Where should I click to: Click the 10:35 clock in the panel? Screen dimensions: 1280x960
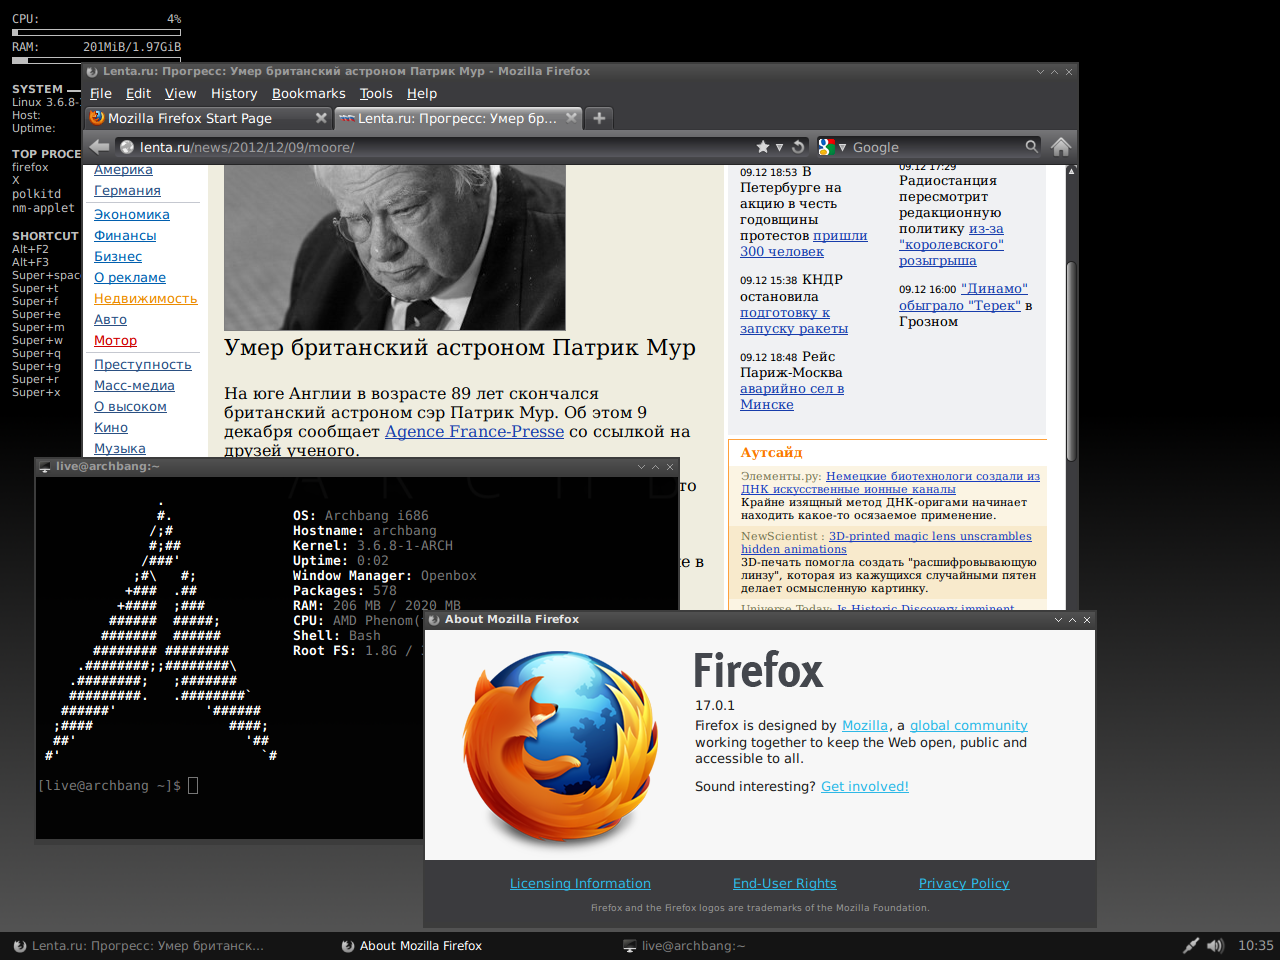pos(1255,945)
